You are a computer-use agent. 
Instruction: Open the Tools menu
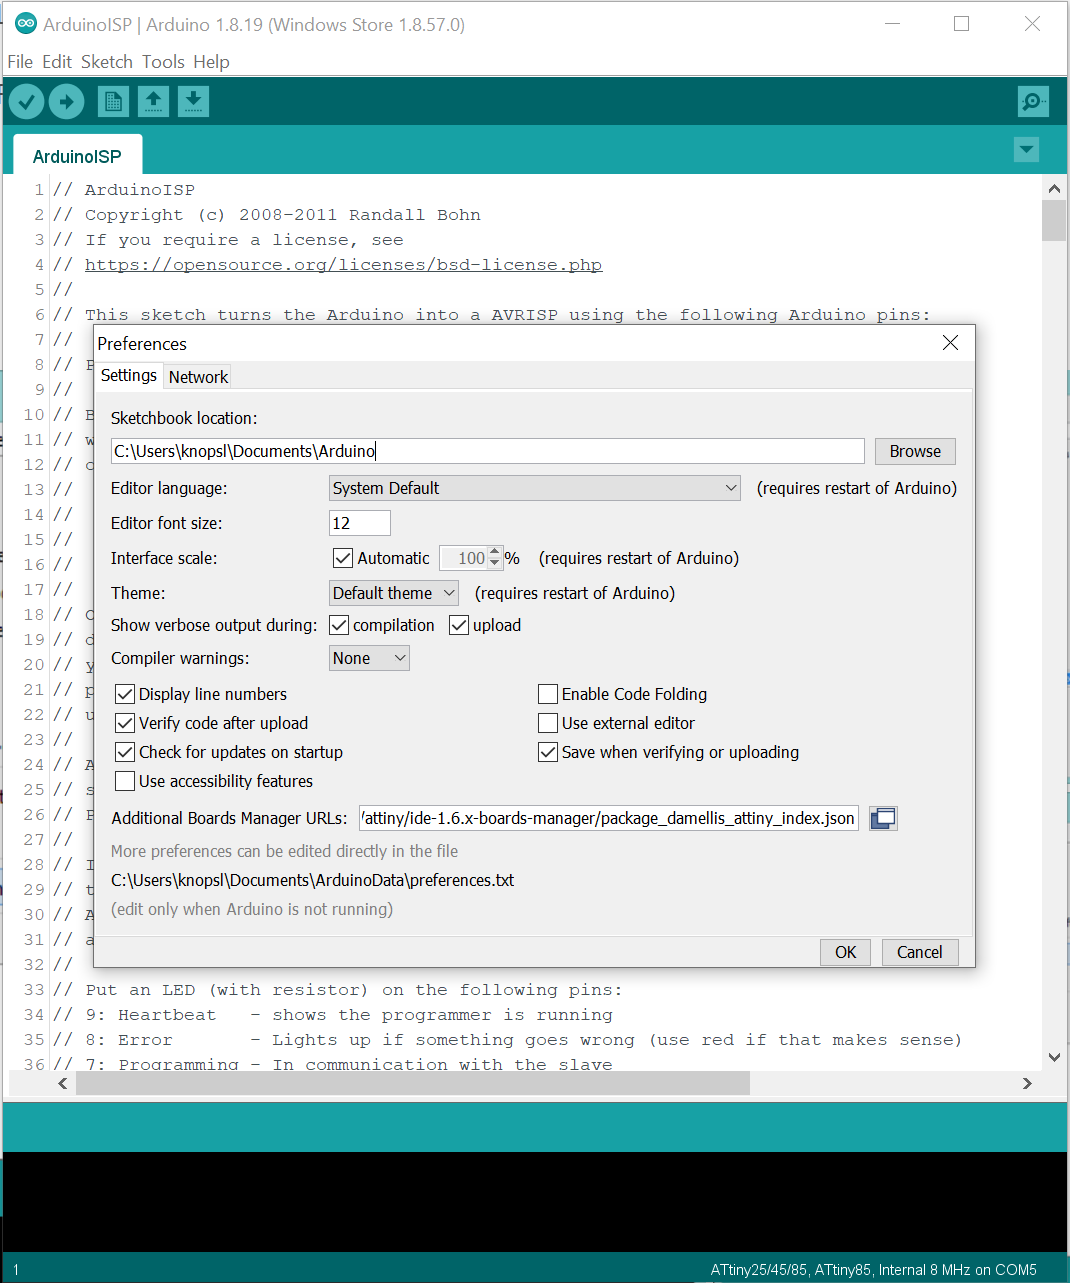point(163,62)
